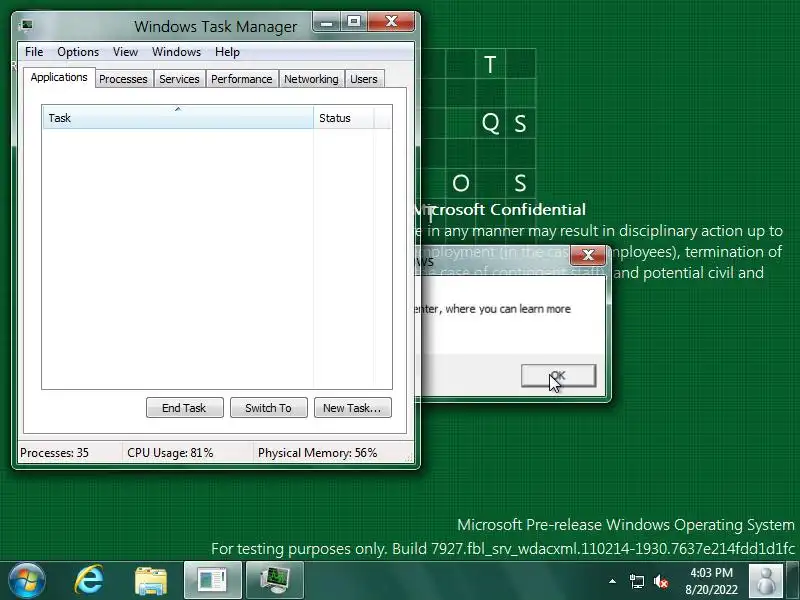Open the Windows menu
This screenshot has width=800, height=600.
point(177,52)
